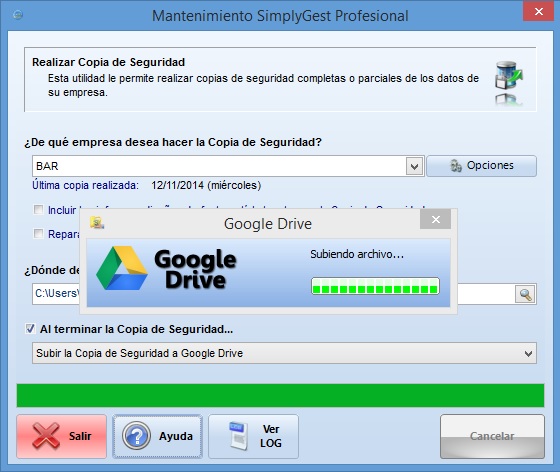Toggle the 'Reparar' checkbox
Image resolution: width=560 pixels, height=472 pixels.
(x=38, y=234)
